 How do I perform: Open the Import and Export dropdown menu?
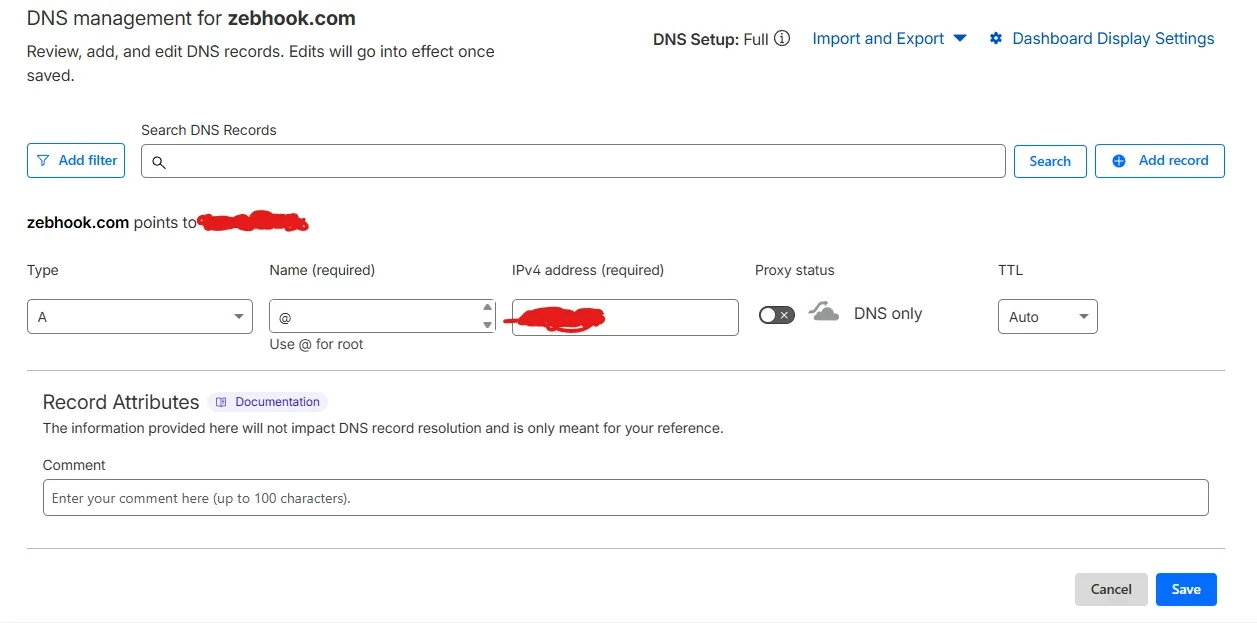click(888, 39)
